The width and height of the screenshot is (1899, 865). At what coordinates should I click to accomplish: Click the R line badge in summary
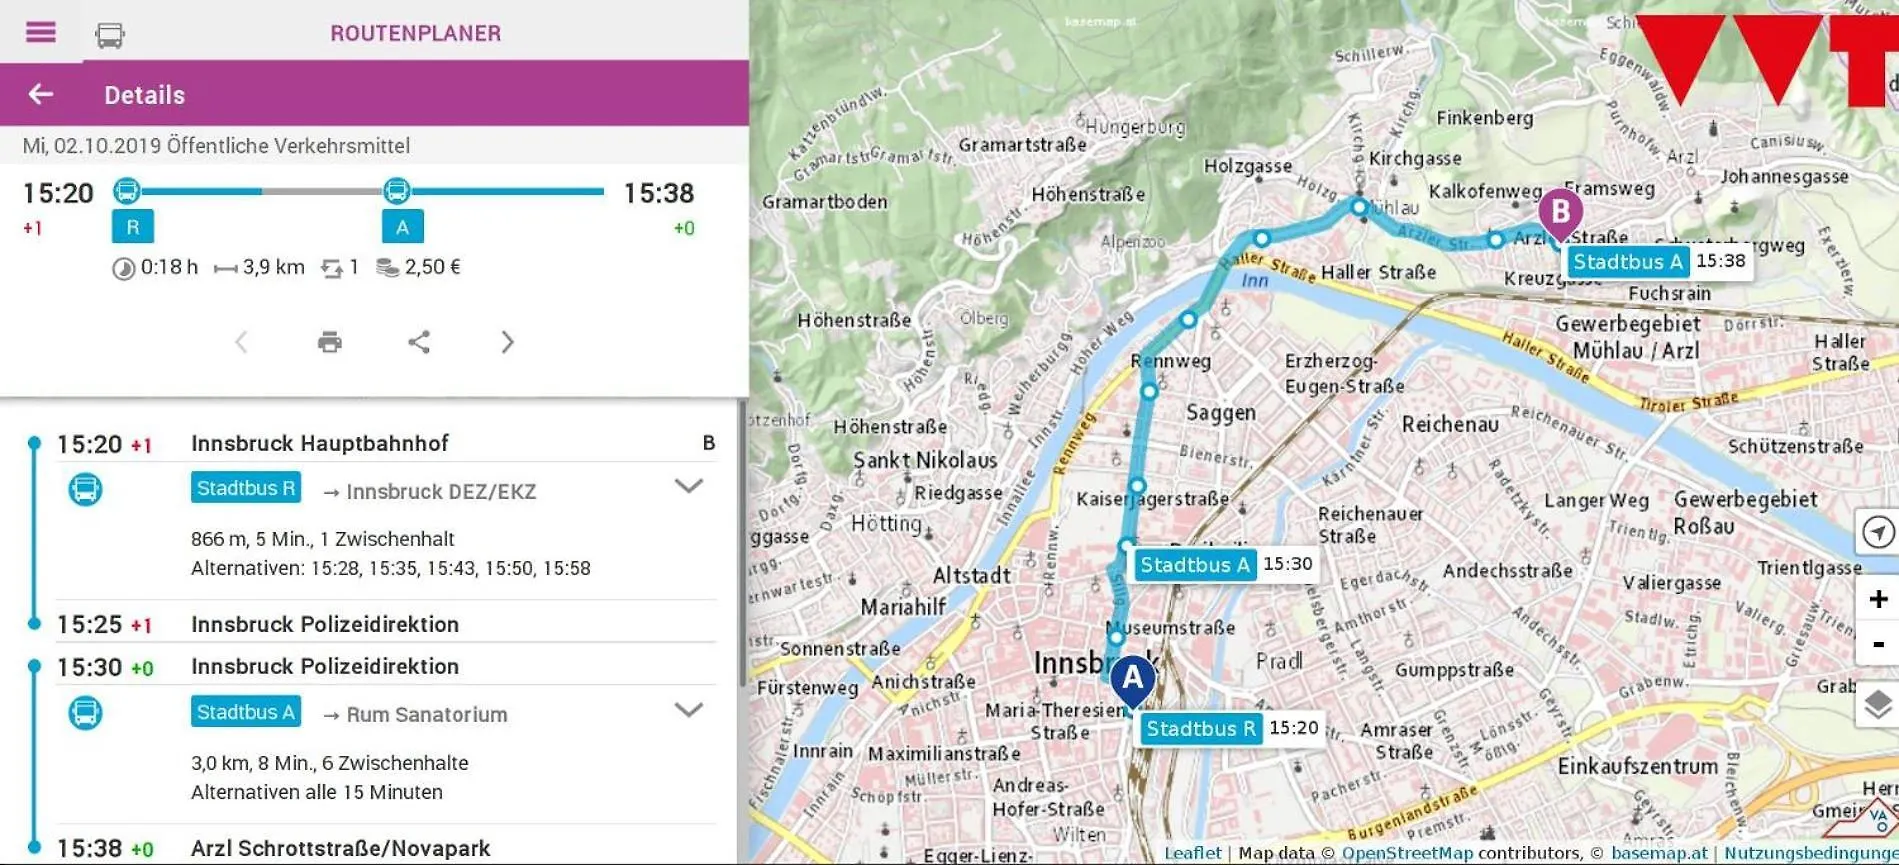[x=133, y=227]
